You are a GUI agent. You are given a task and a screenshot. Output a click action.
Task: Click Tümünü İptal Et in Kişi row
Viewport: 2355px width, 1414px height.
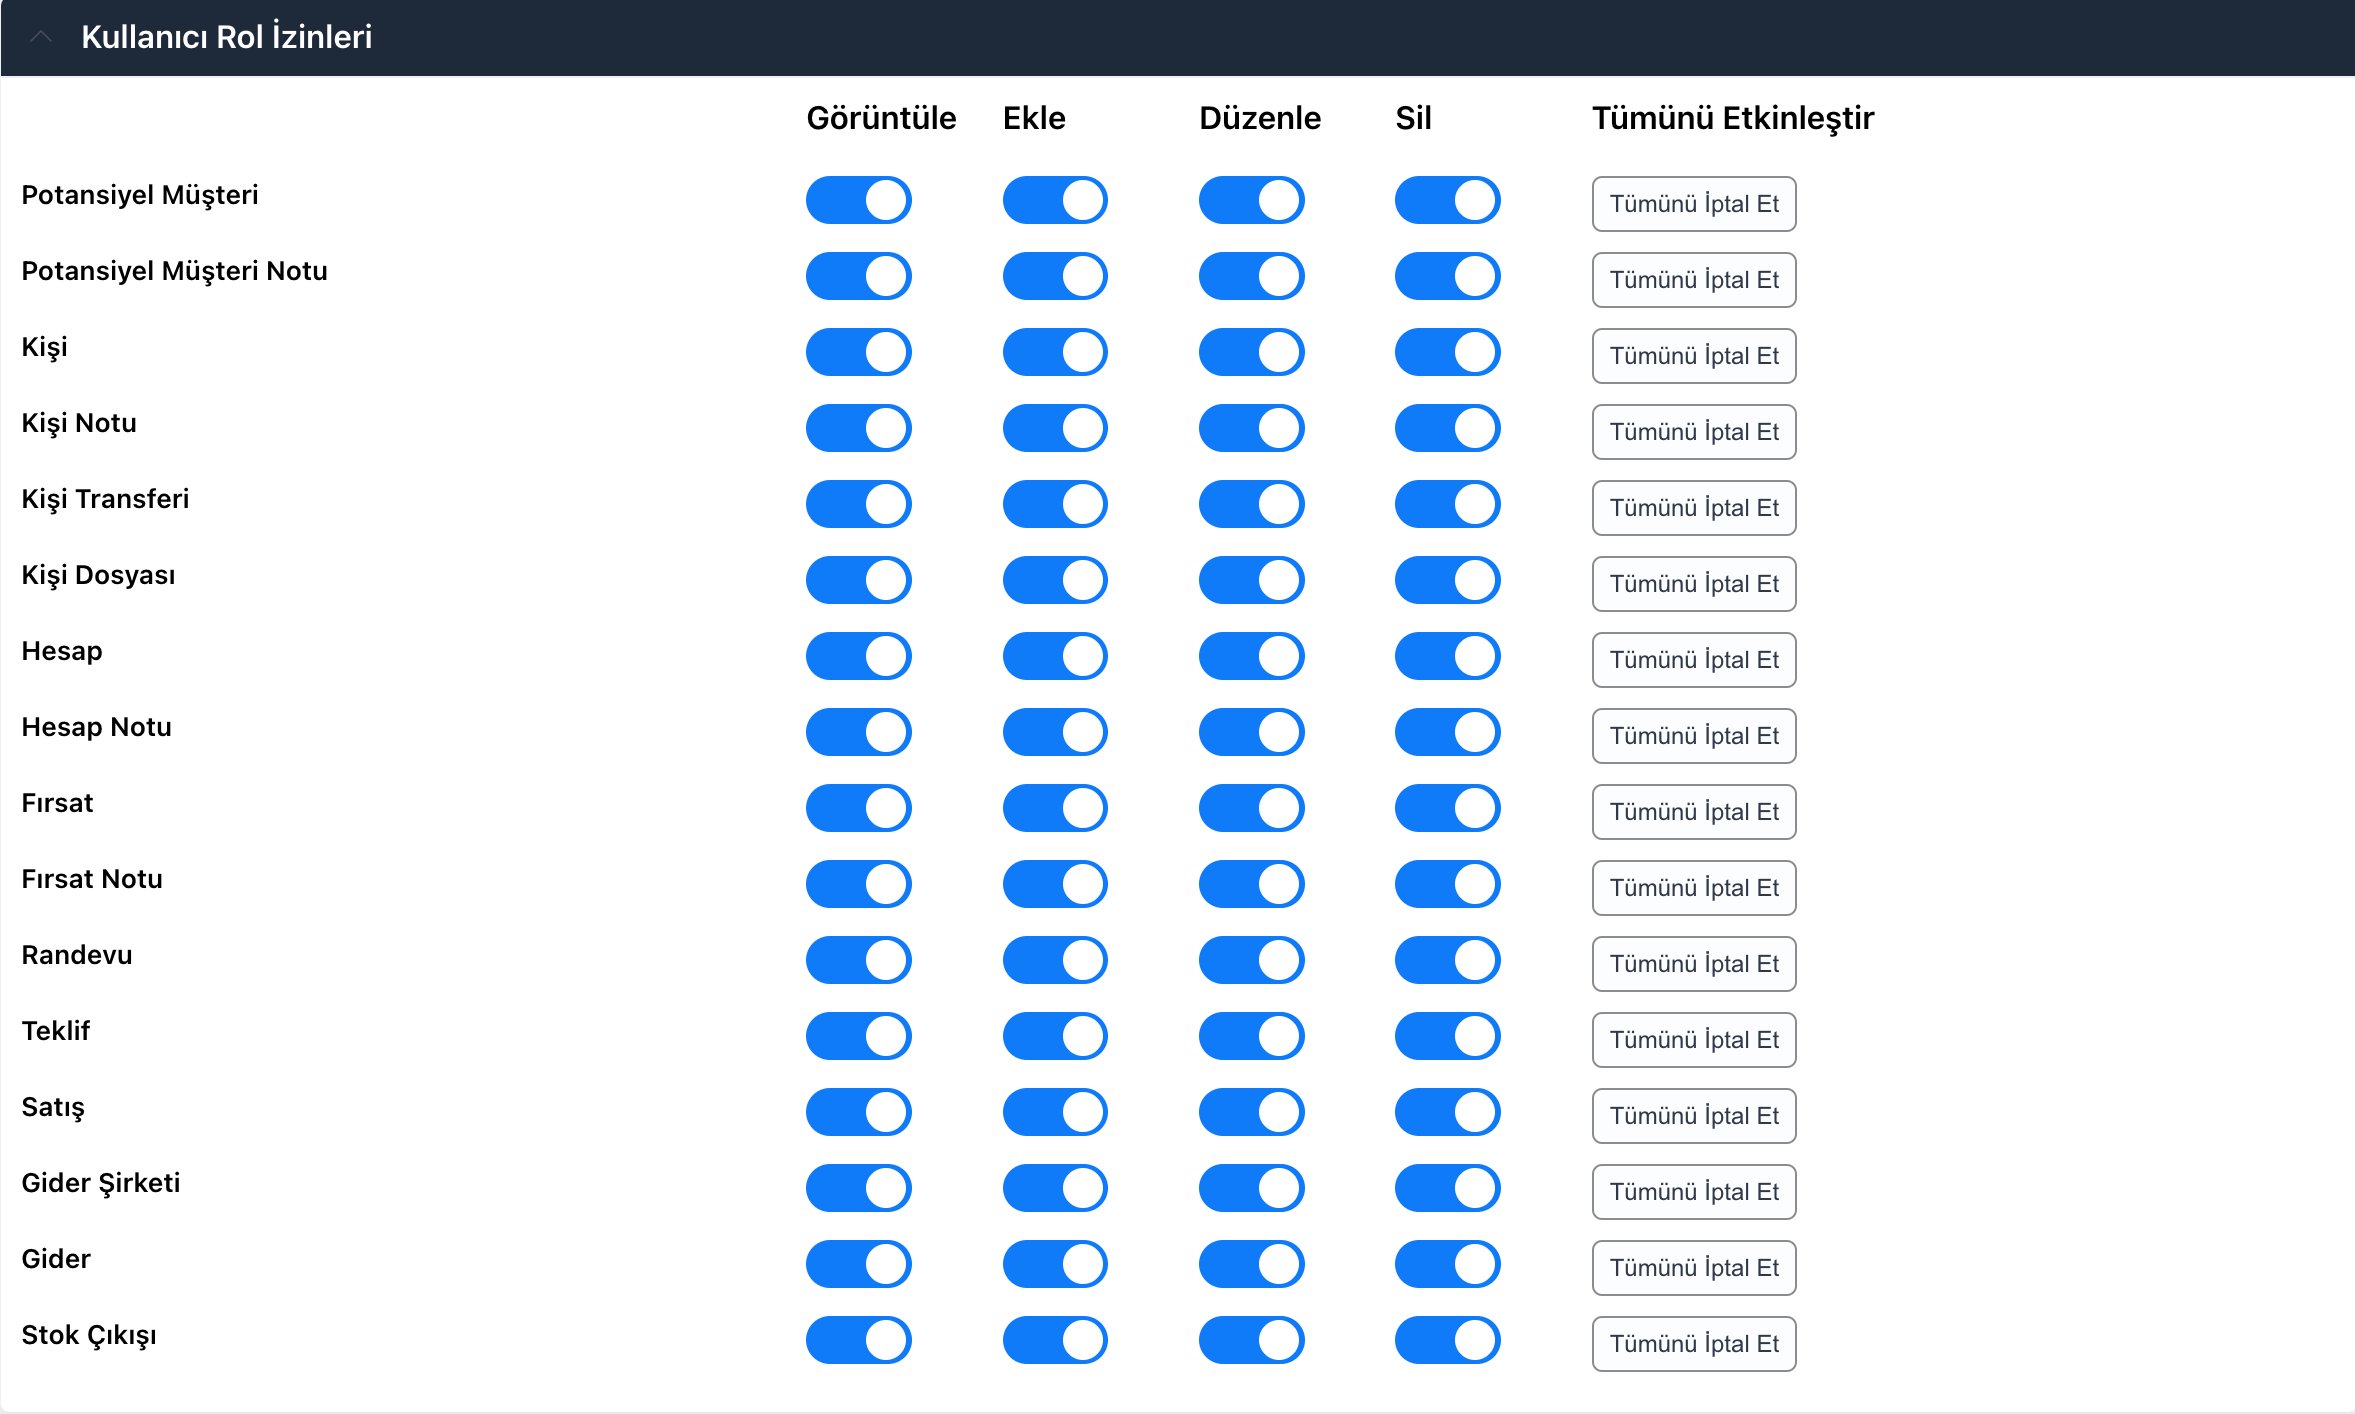[1694, 356]
